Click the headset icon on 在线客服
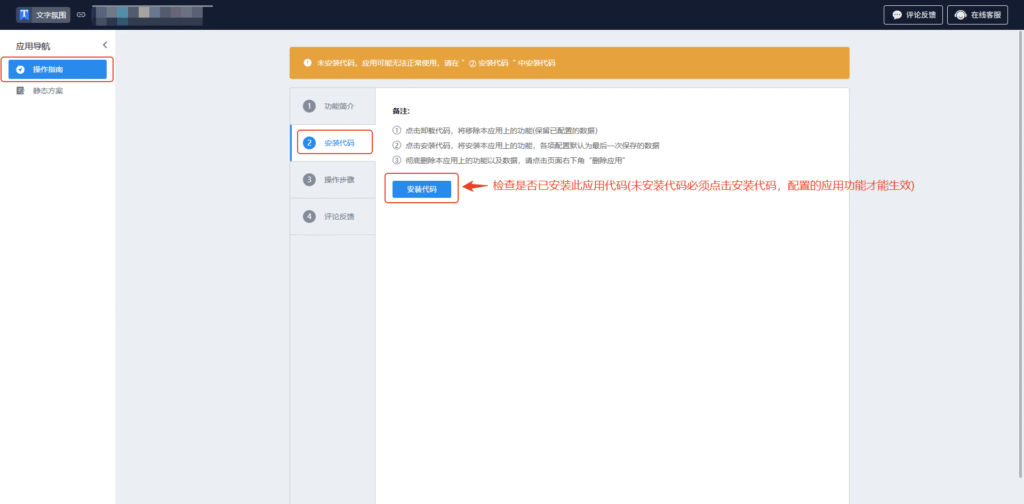The width and height of the screenshot is (1024, 504). [x=960, y=15]
